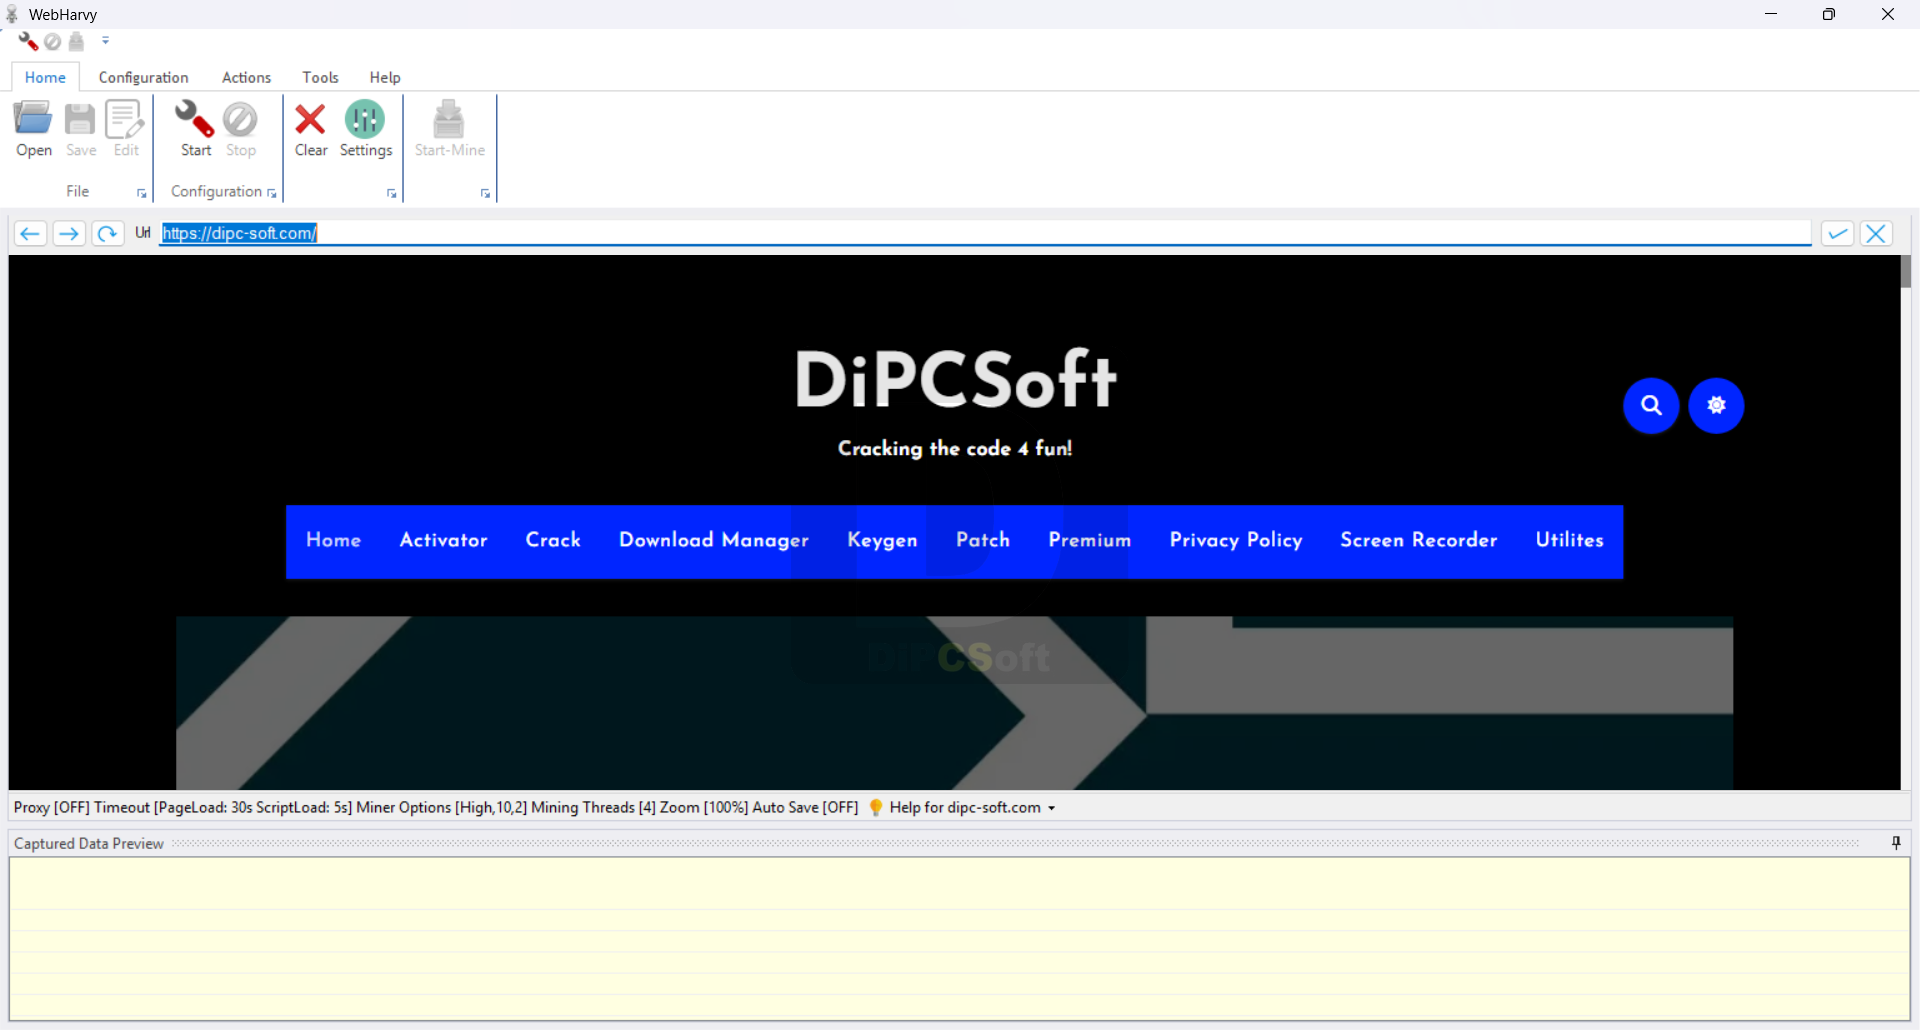
Task: Click the Utilites navigation link
Action: (x=1569, y=540)
